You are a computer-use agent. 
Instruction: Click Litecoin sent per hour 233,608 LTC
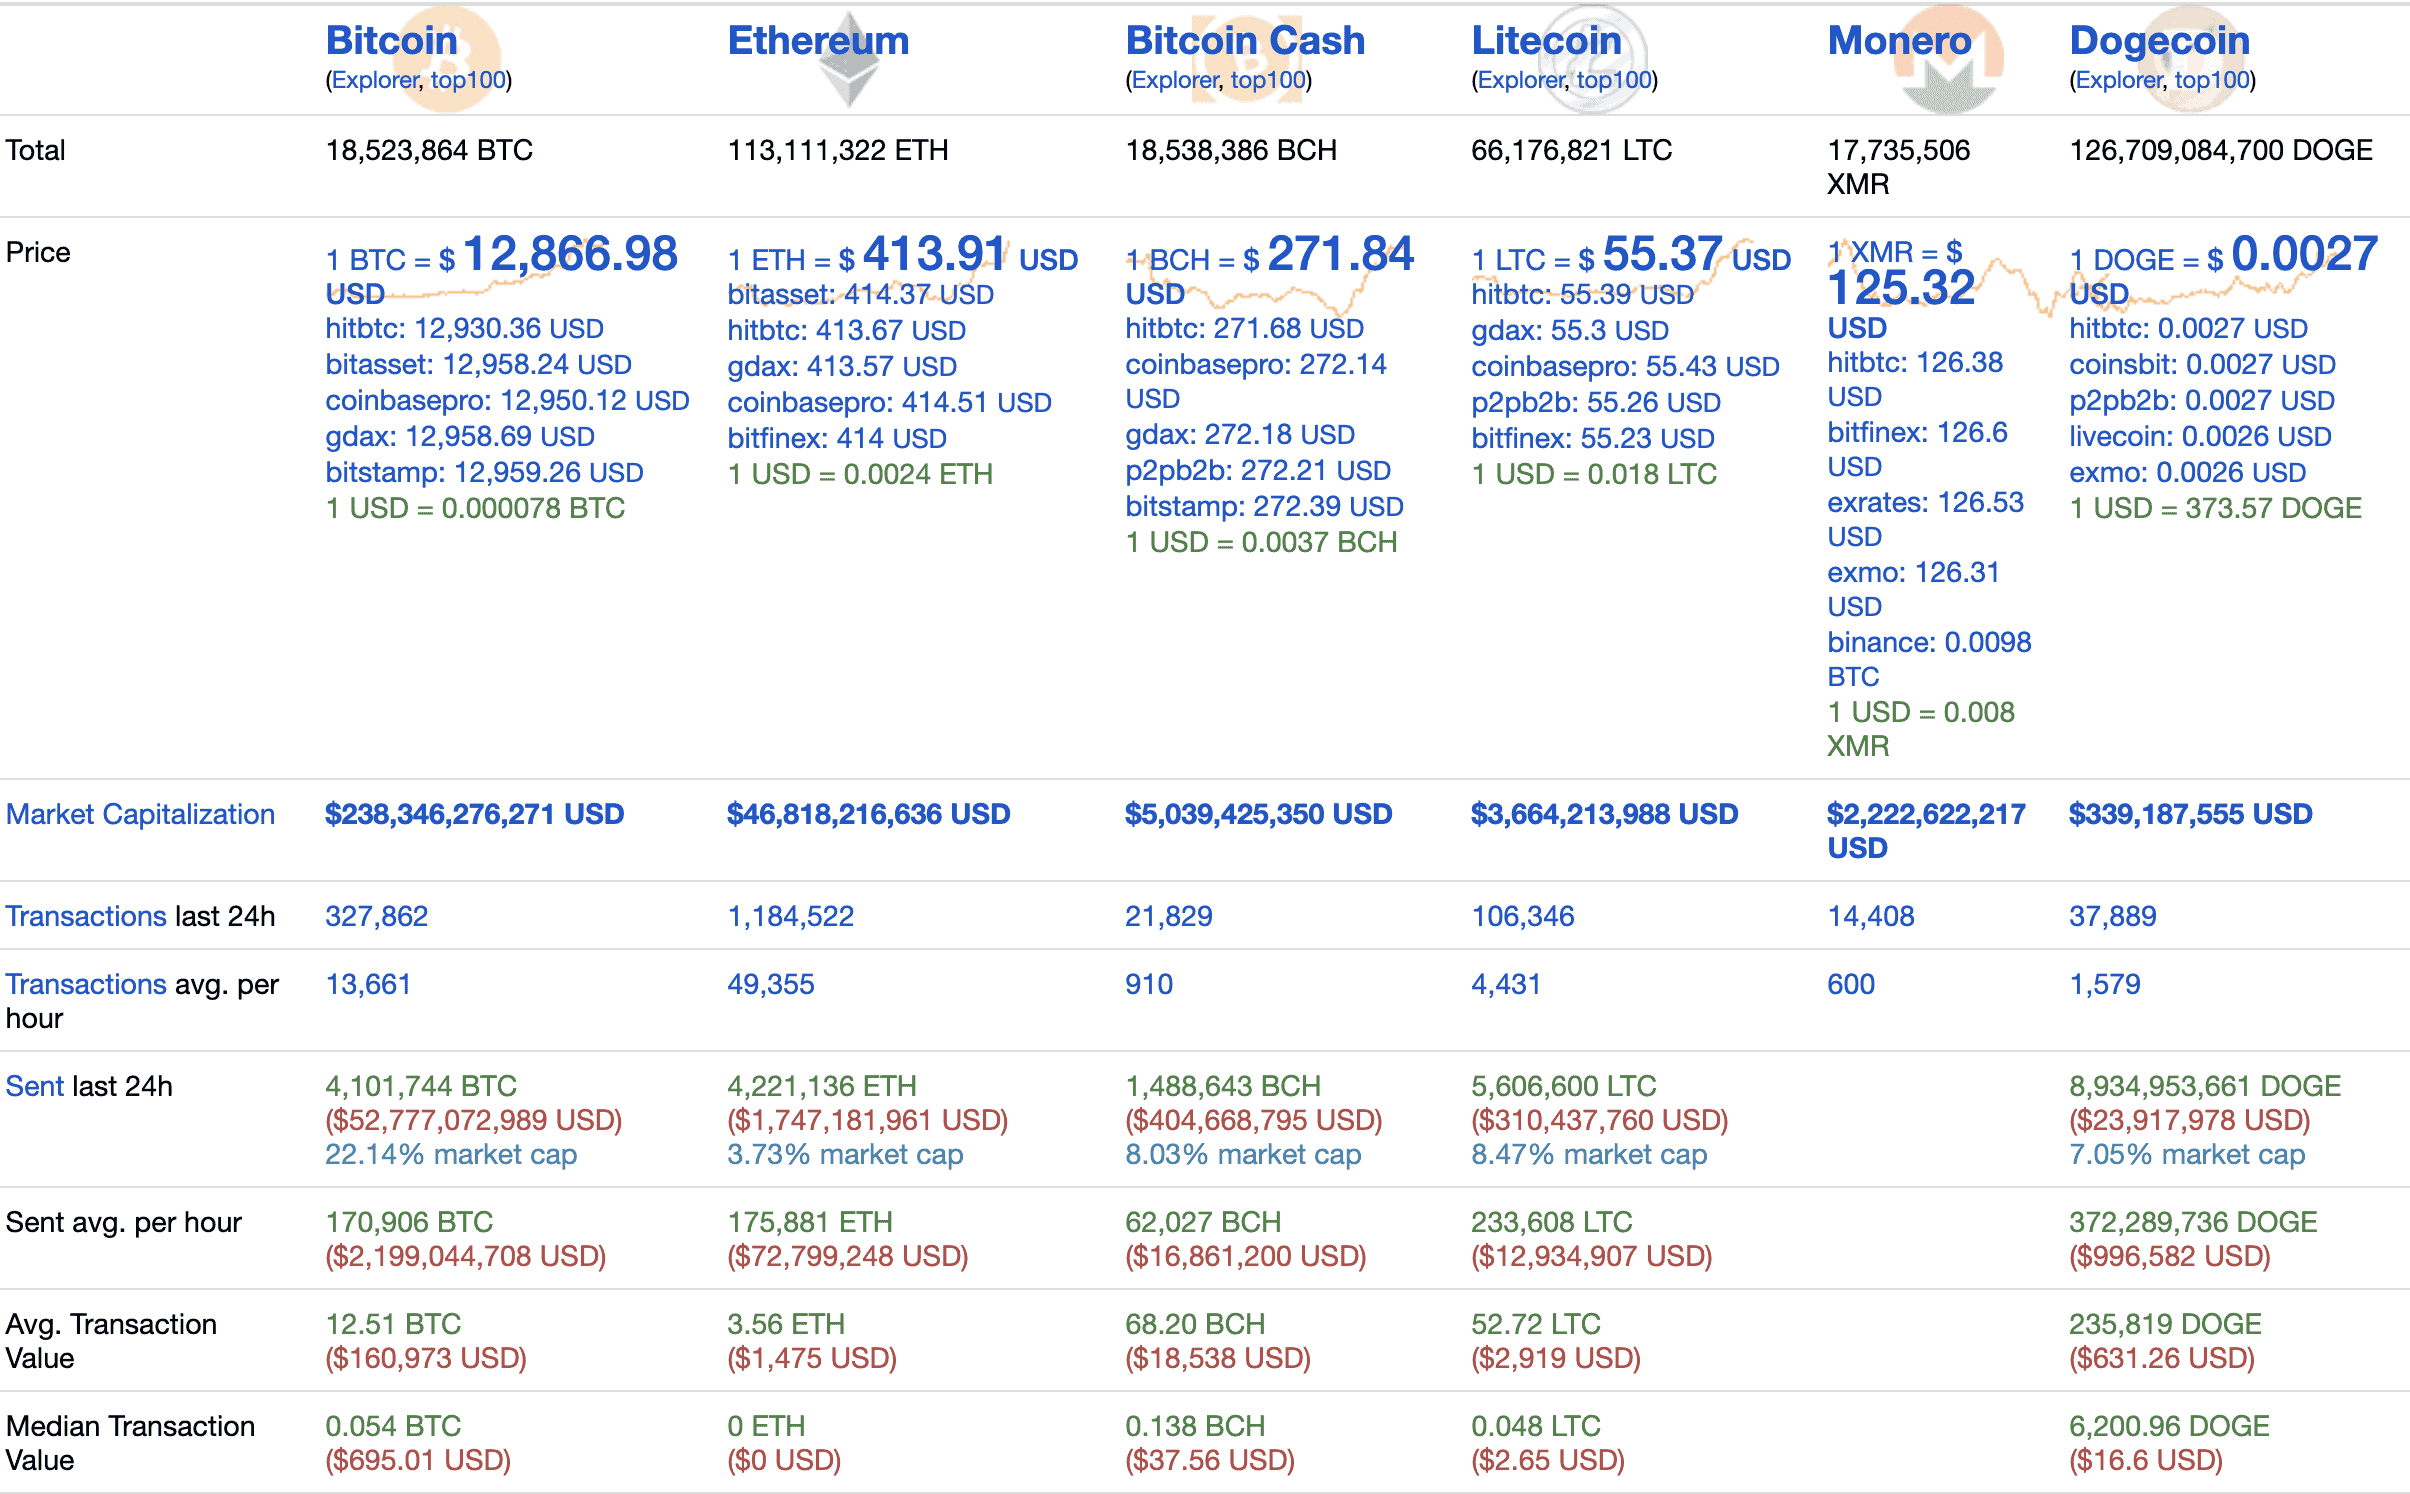pyautogui.click(x=1551, y=1222)
